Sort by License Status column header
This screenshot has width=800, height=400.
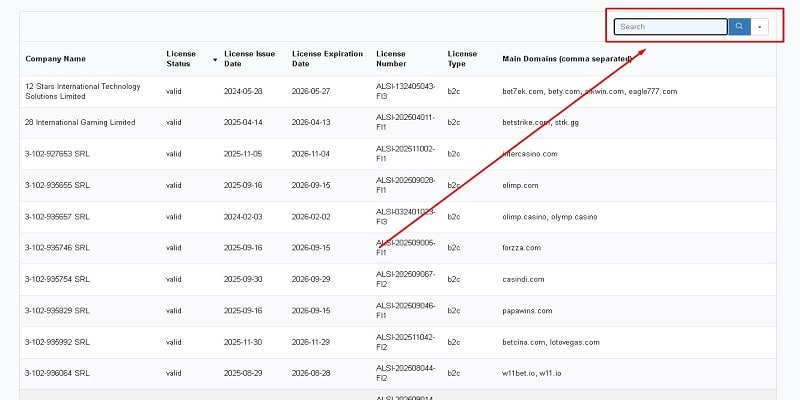pos(181,59)
